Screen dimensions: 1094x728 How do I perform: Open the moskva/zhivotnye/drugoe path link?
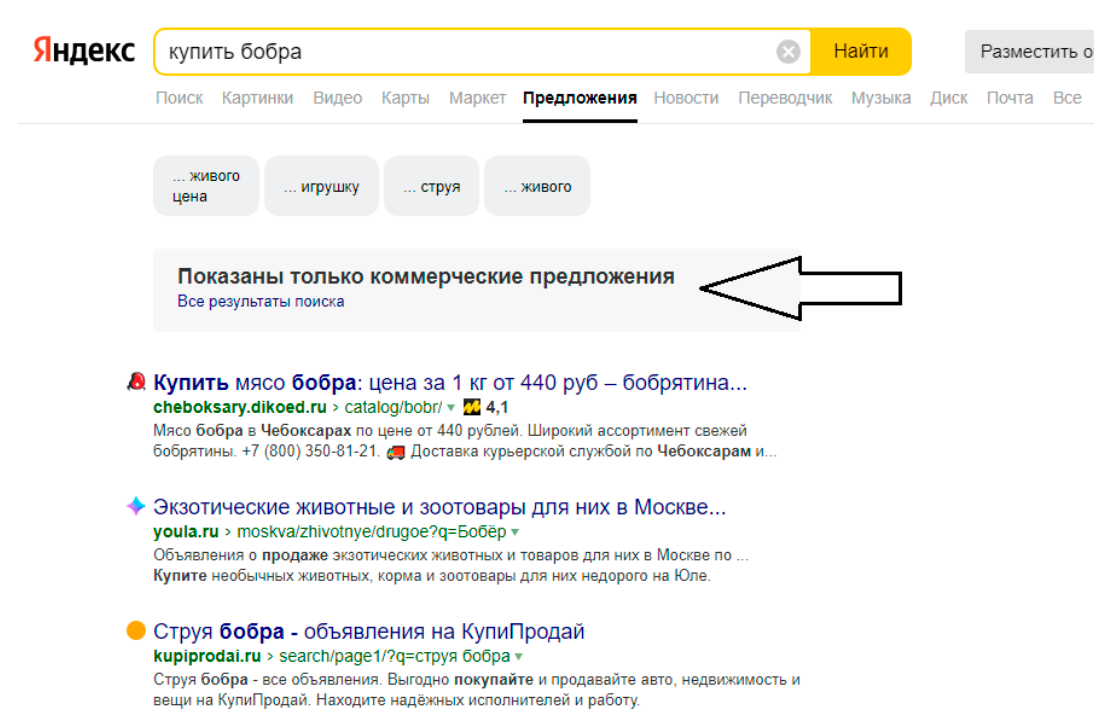(x=372, y=531)
